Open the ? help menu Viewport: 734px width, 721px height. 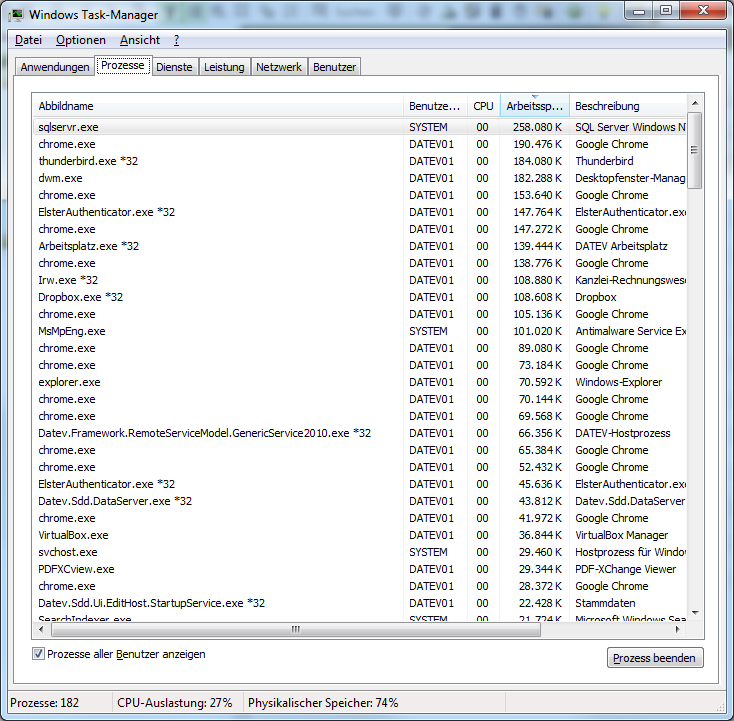coord(176,40)
